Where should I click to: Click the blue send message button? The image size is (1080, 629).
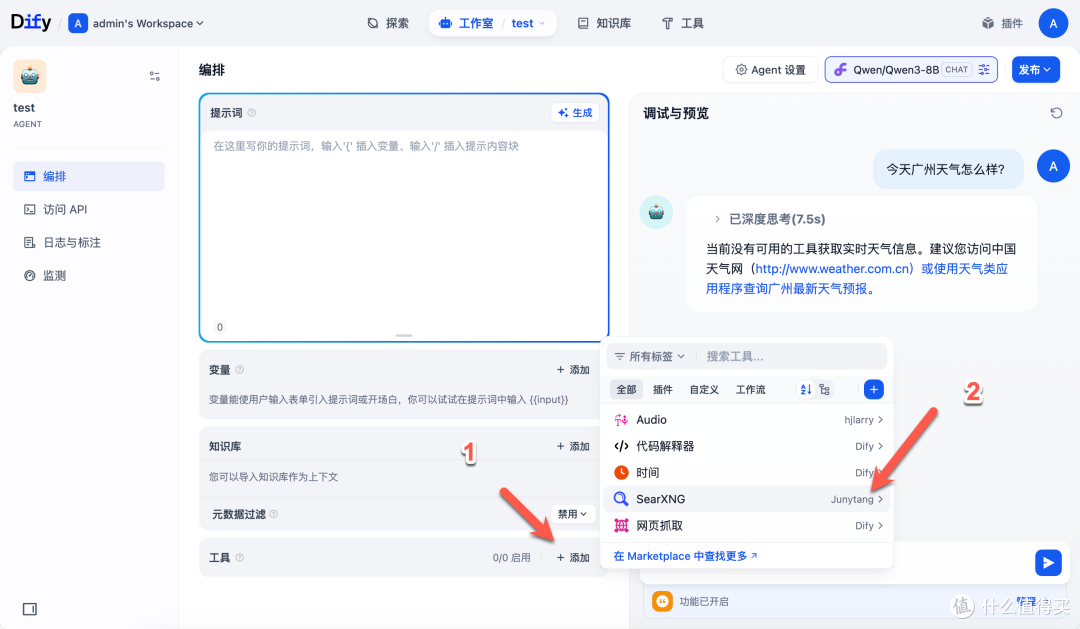click(1048, 563)
